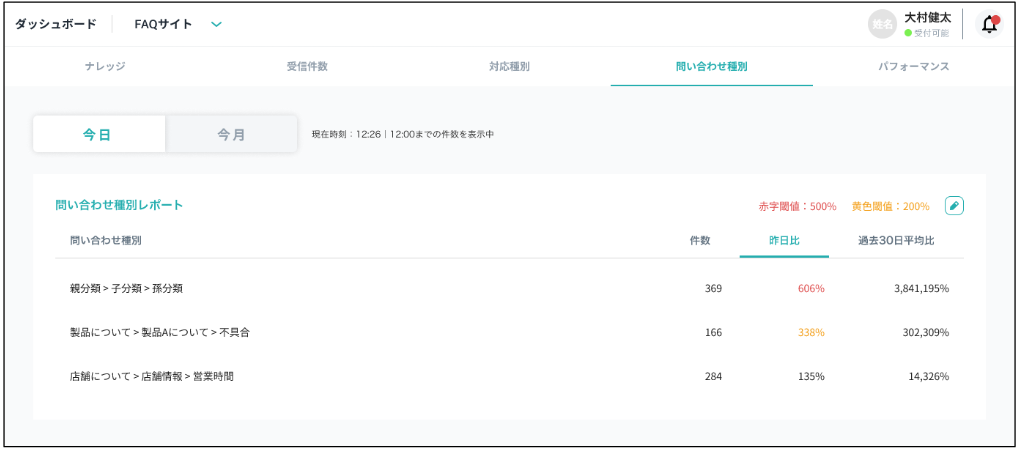Toggle the view to 今日
The height and width of the screenshot is (450, 1018).
coord(98,134)
